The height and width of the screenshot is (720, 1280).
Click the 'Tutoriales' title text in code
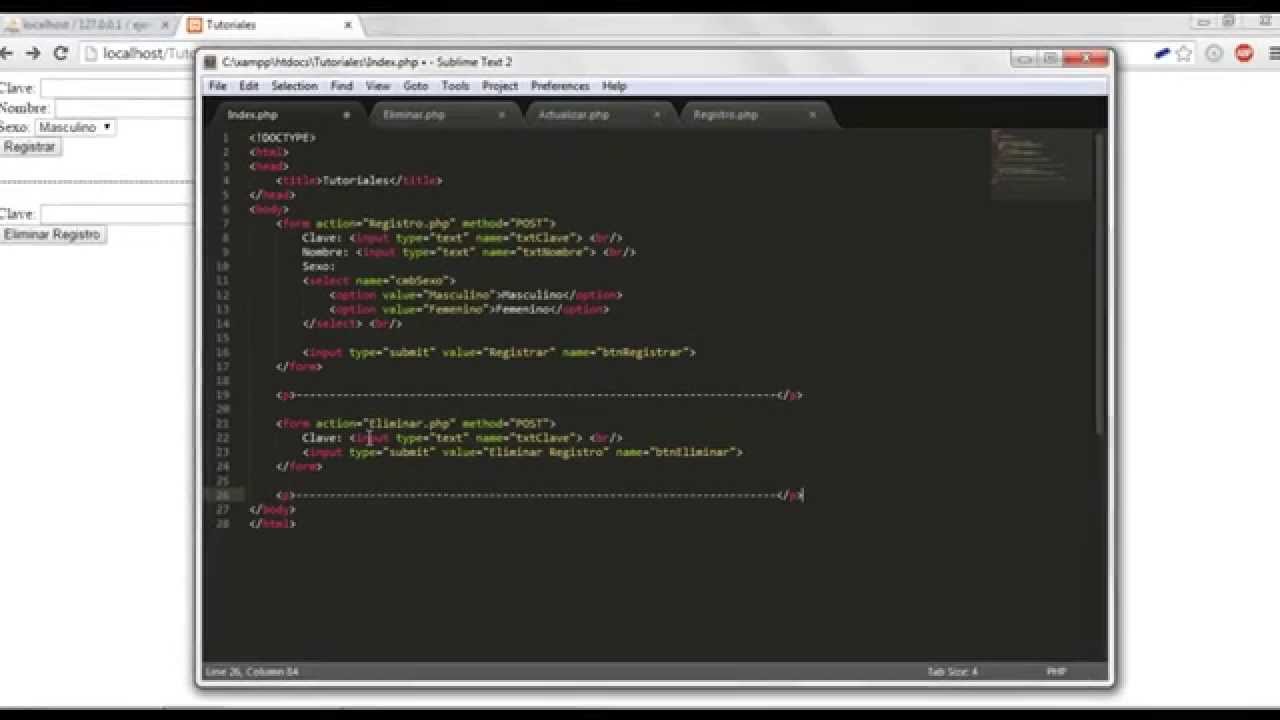(x=355, y=181)
